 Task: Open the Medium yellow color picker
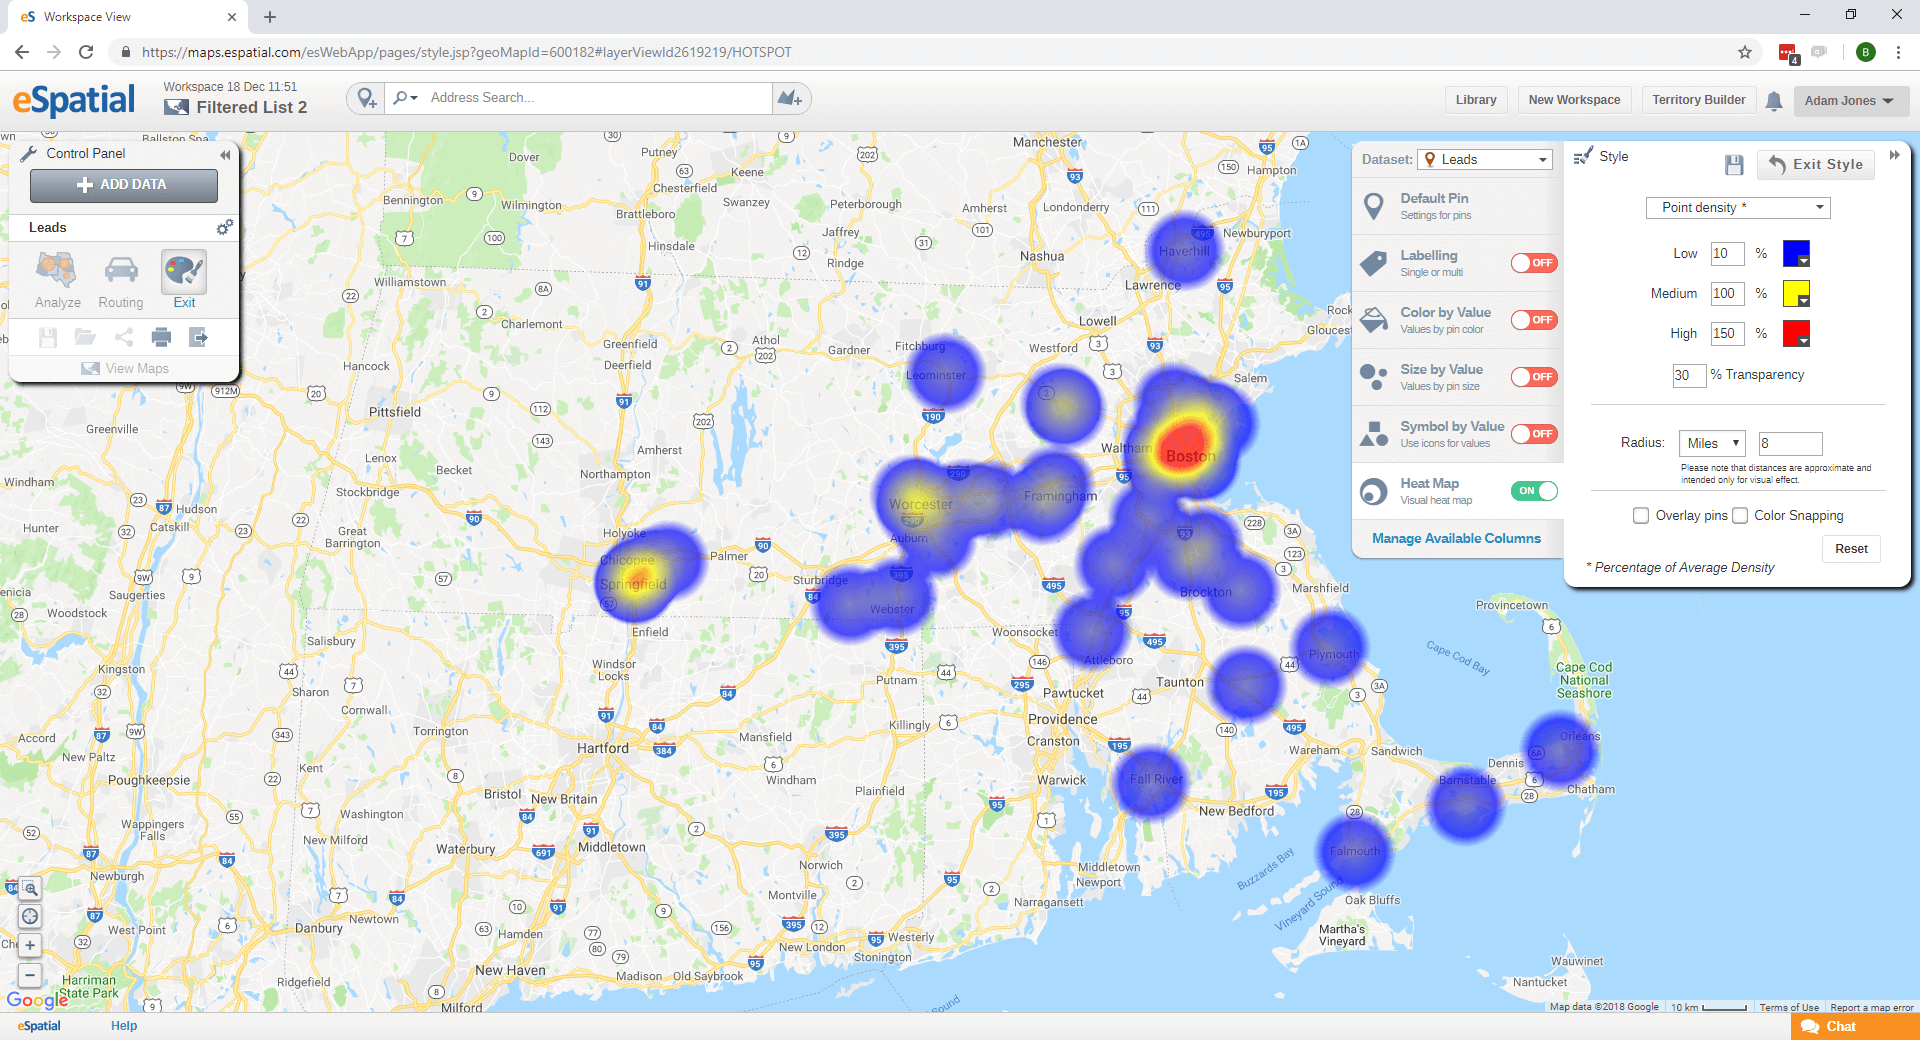coord(1797,294)
